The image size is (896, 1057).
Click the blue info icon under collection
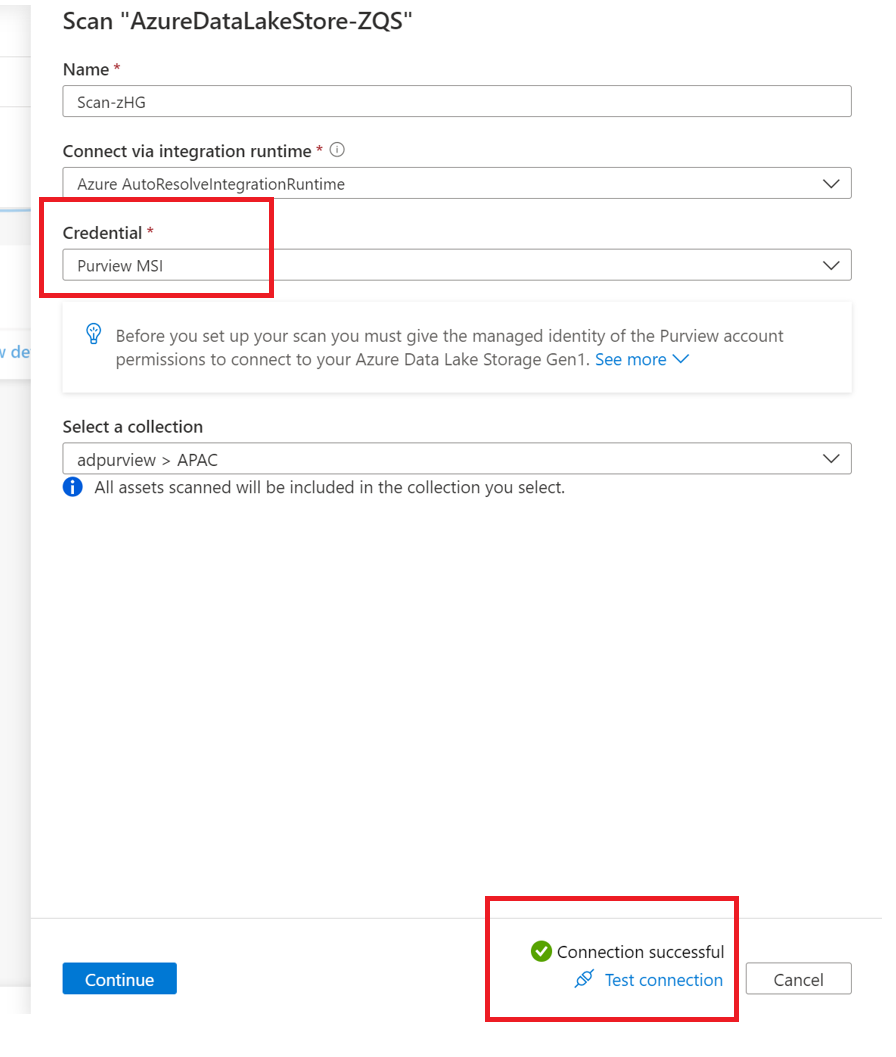73,488
